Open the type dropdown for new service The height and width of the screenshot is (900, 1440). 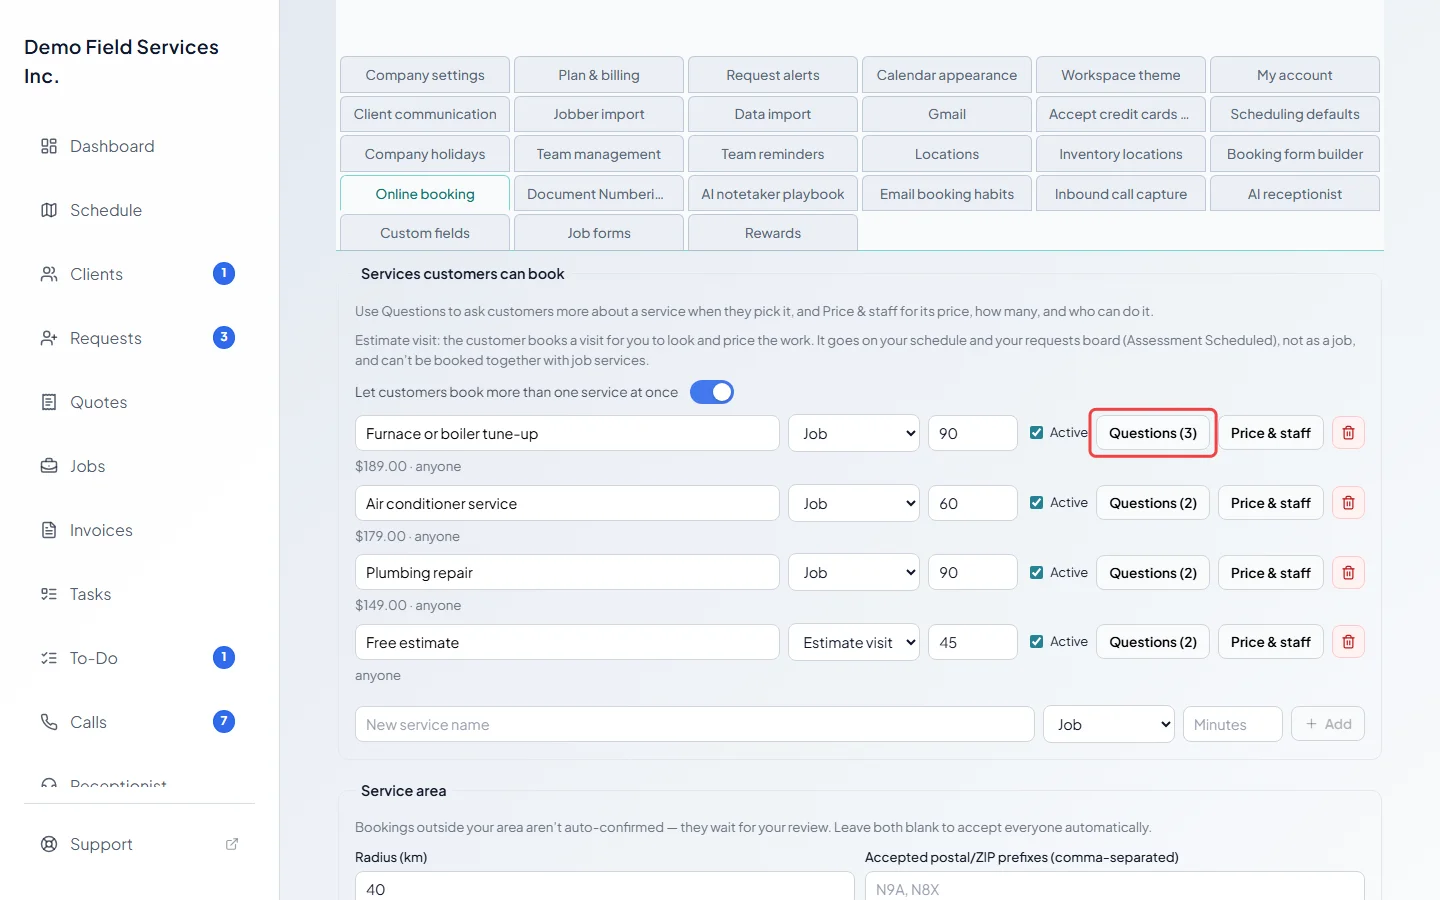(x=1109, y=724)
